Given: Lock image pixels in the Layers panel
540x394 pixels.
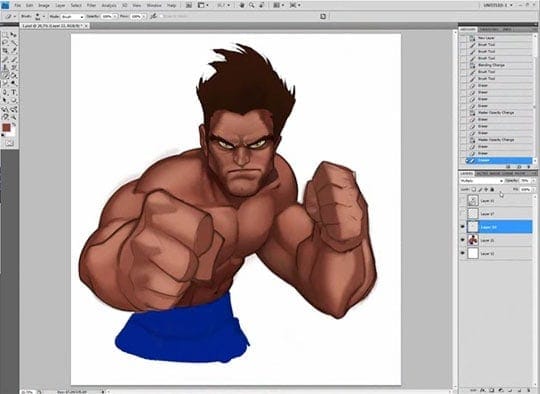Looking at the screenshot, I should pos(480,189).
